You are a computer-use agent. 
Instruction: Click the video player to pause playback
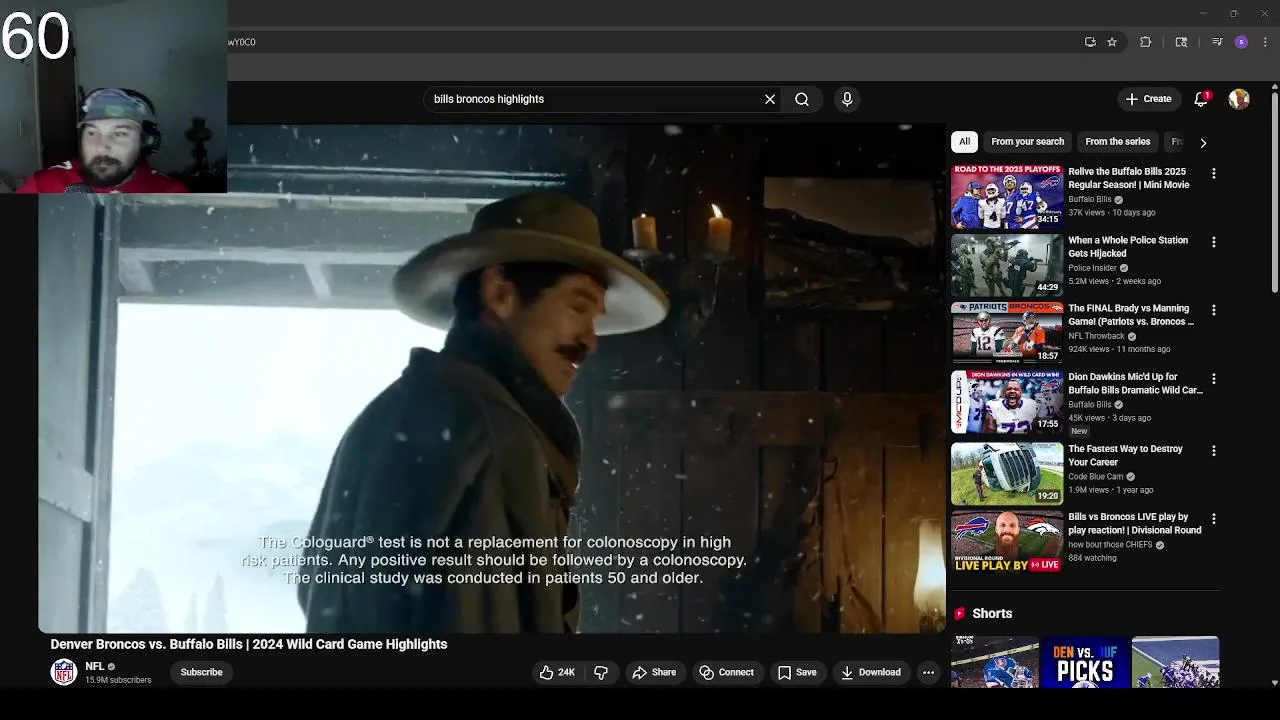491,378
